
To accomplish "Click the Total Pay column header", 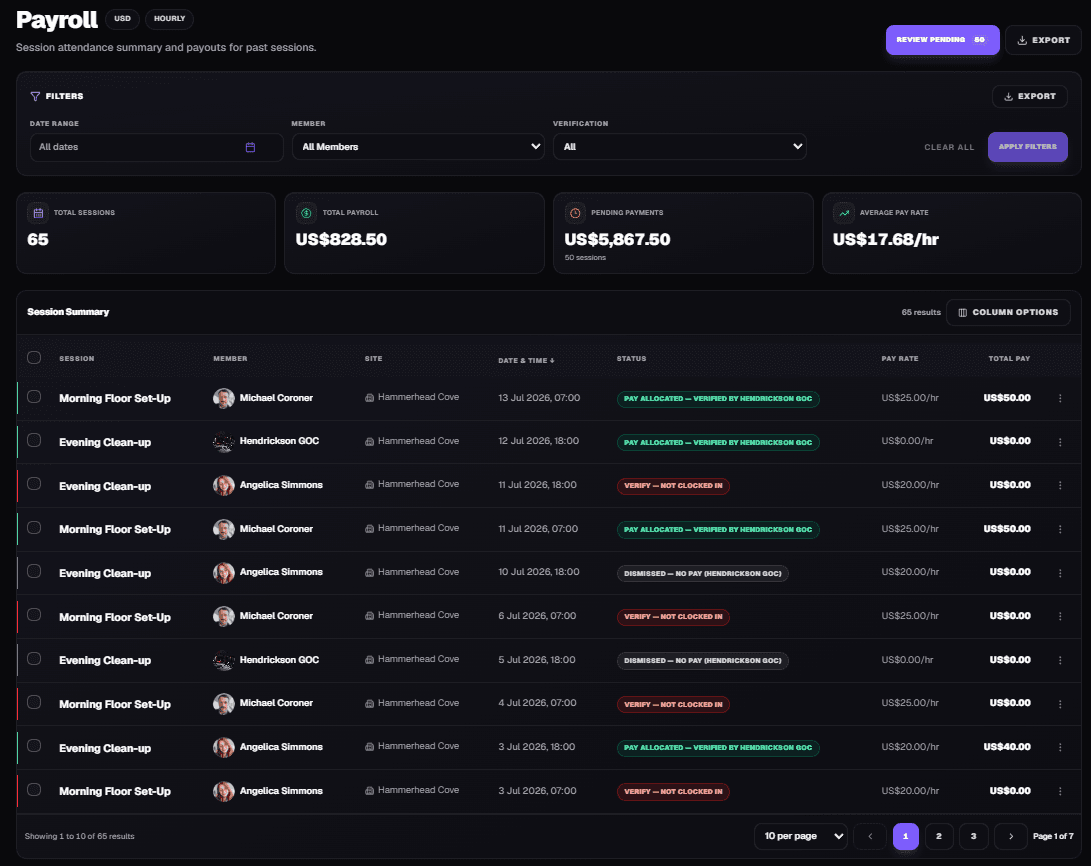I will tap(1009, 359).
